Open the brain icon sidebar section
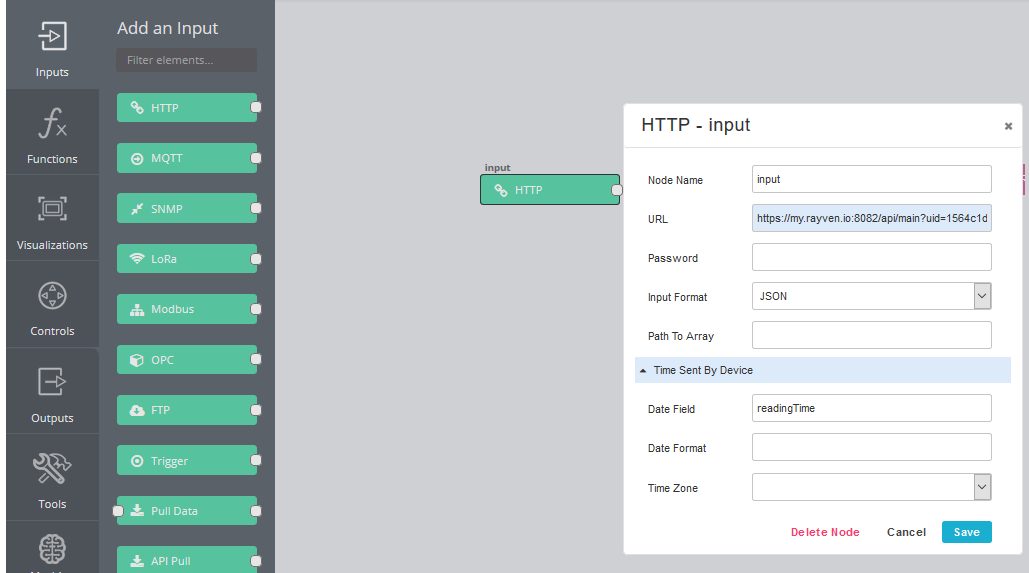1029x573 pixels. pyautogui.click(x=52, y=549)
